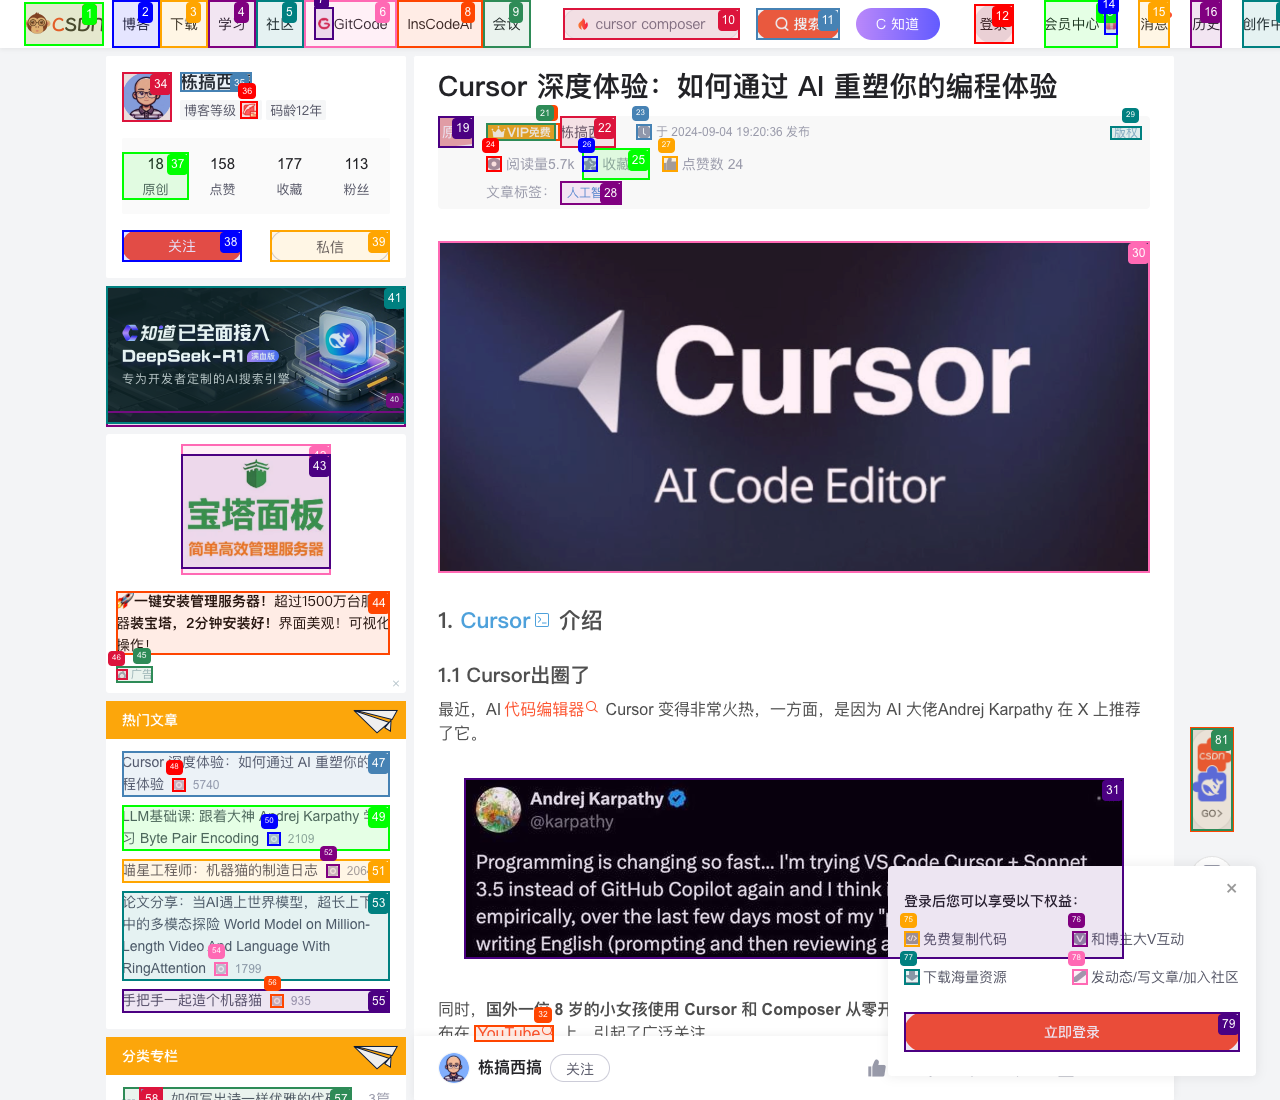Click the 下载海量资源 icon in the popup
Image resolution: width=1280 pixels, height=1100 pixels.
point(912,977)
